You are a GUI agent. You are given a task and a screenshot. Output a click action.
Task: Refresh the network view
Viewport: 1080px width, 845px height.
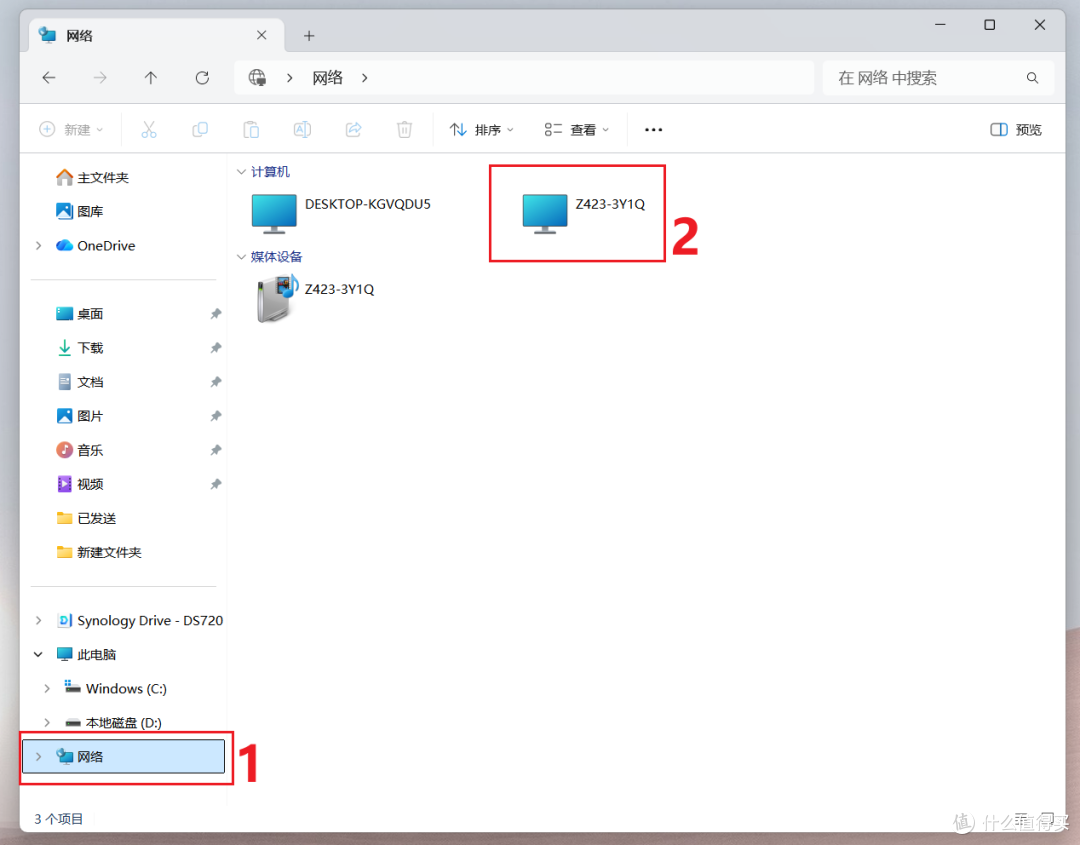[x=202, y=78]
